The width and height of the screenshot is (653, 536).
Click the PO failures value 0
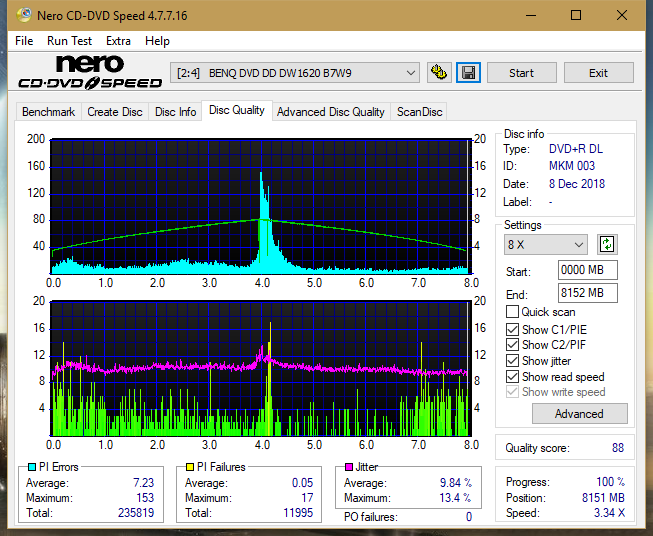click(469, 517)
